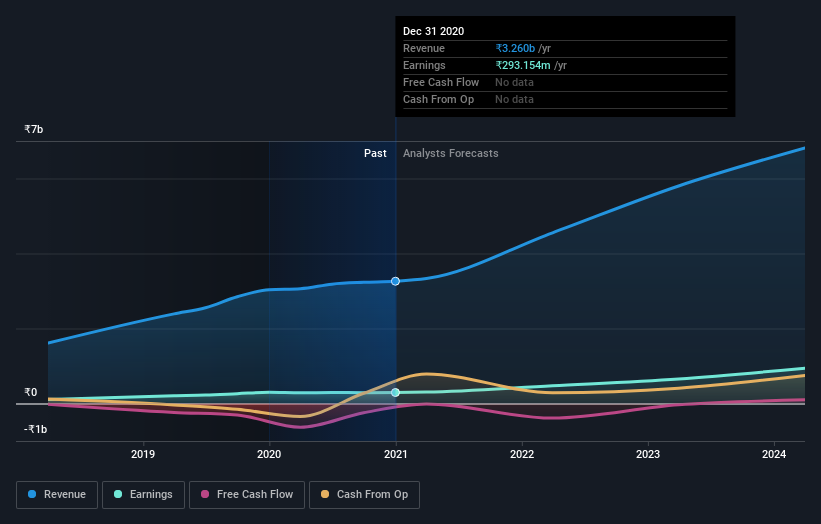Screen dimensions: 821x524
Task: Select the earnings data point at 2021
Action: 395,393
